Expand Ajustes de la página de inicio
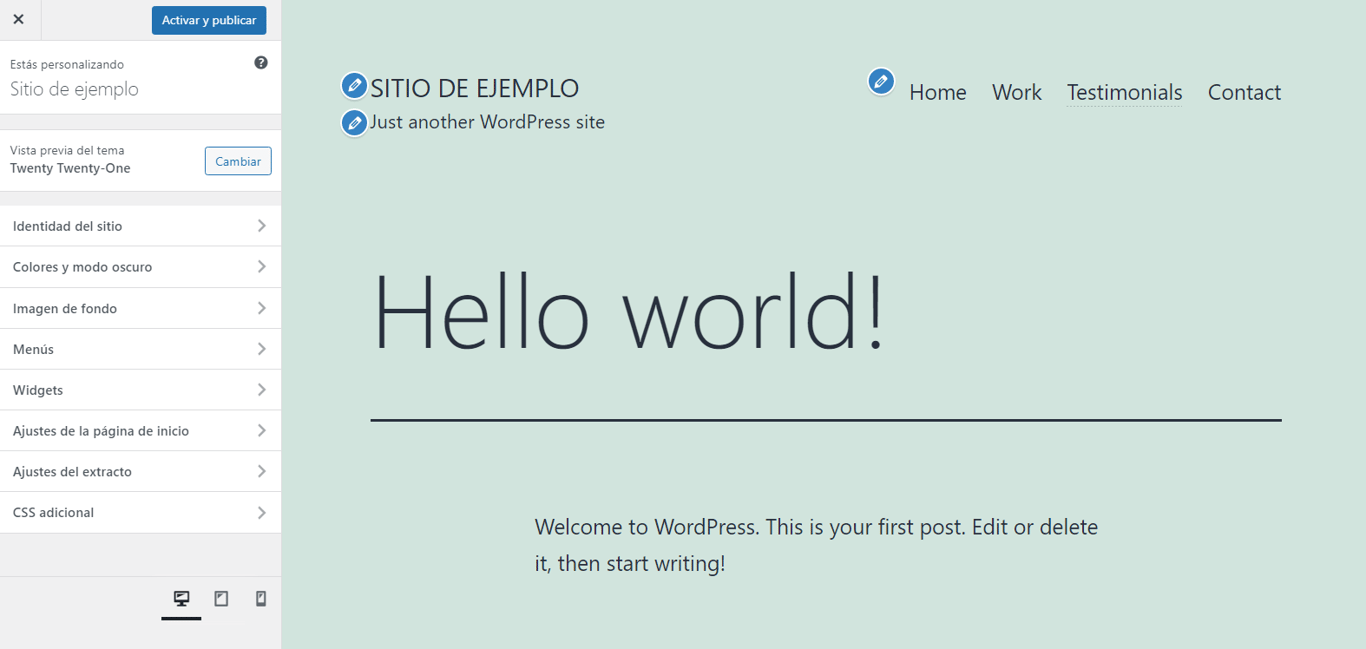 pyautogui.click(x=140, y=430)
